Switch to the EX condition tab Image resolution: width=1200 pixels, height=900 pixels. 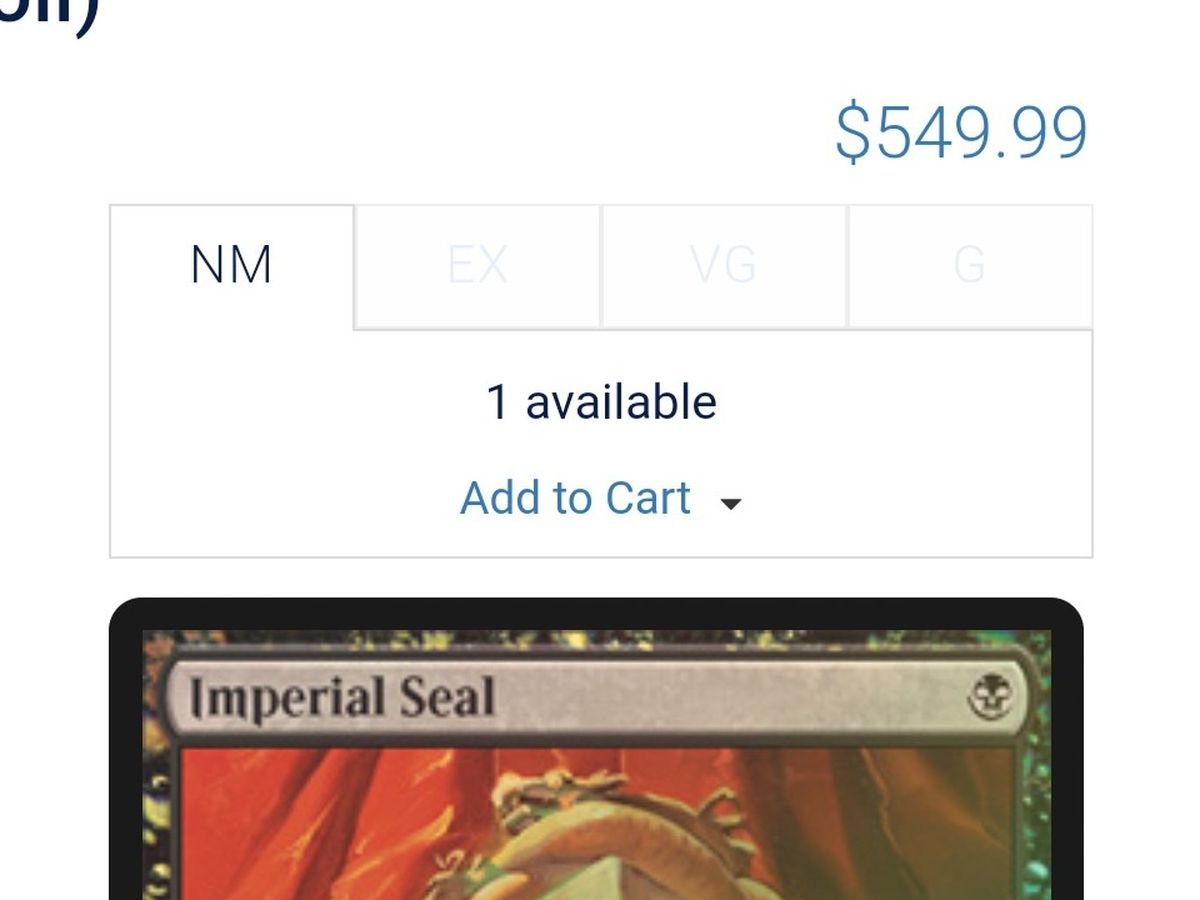tap(477, 267)
